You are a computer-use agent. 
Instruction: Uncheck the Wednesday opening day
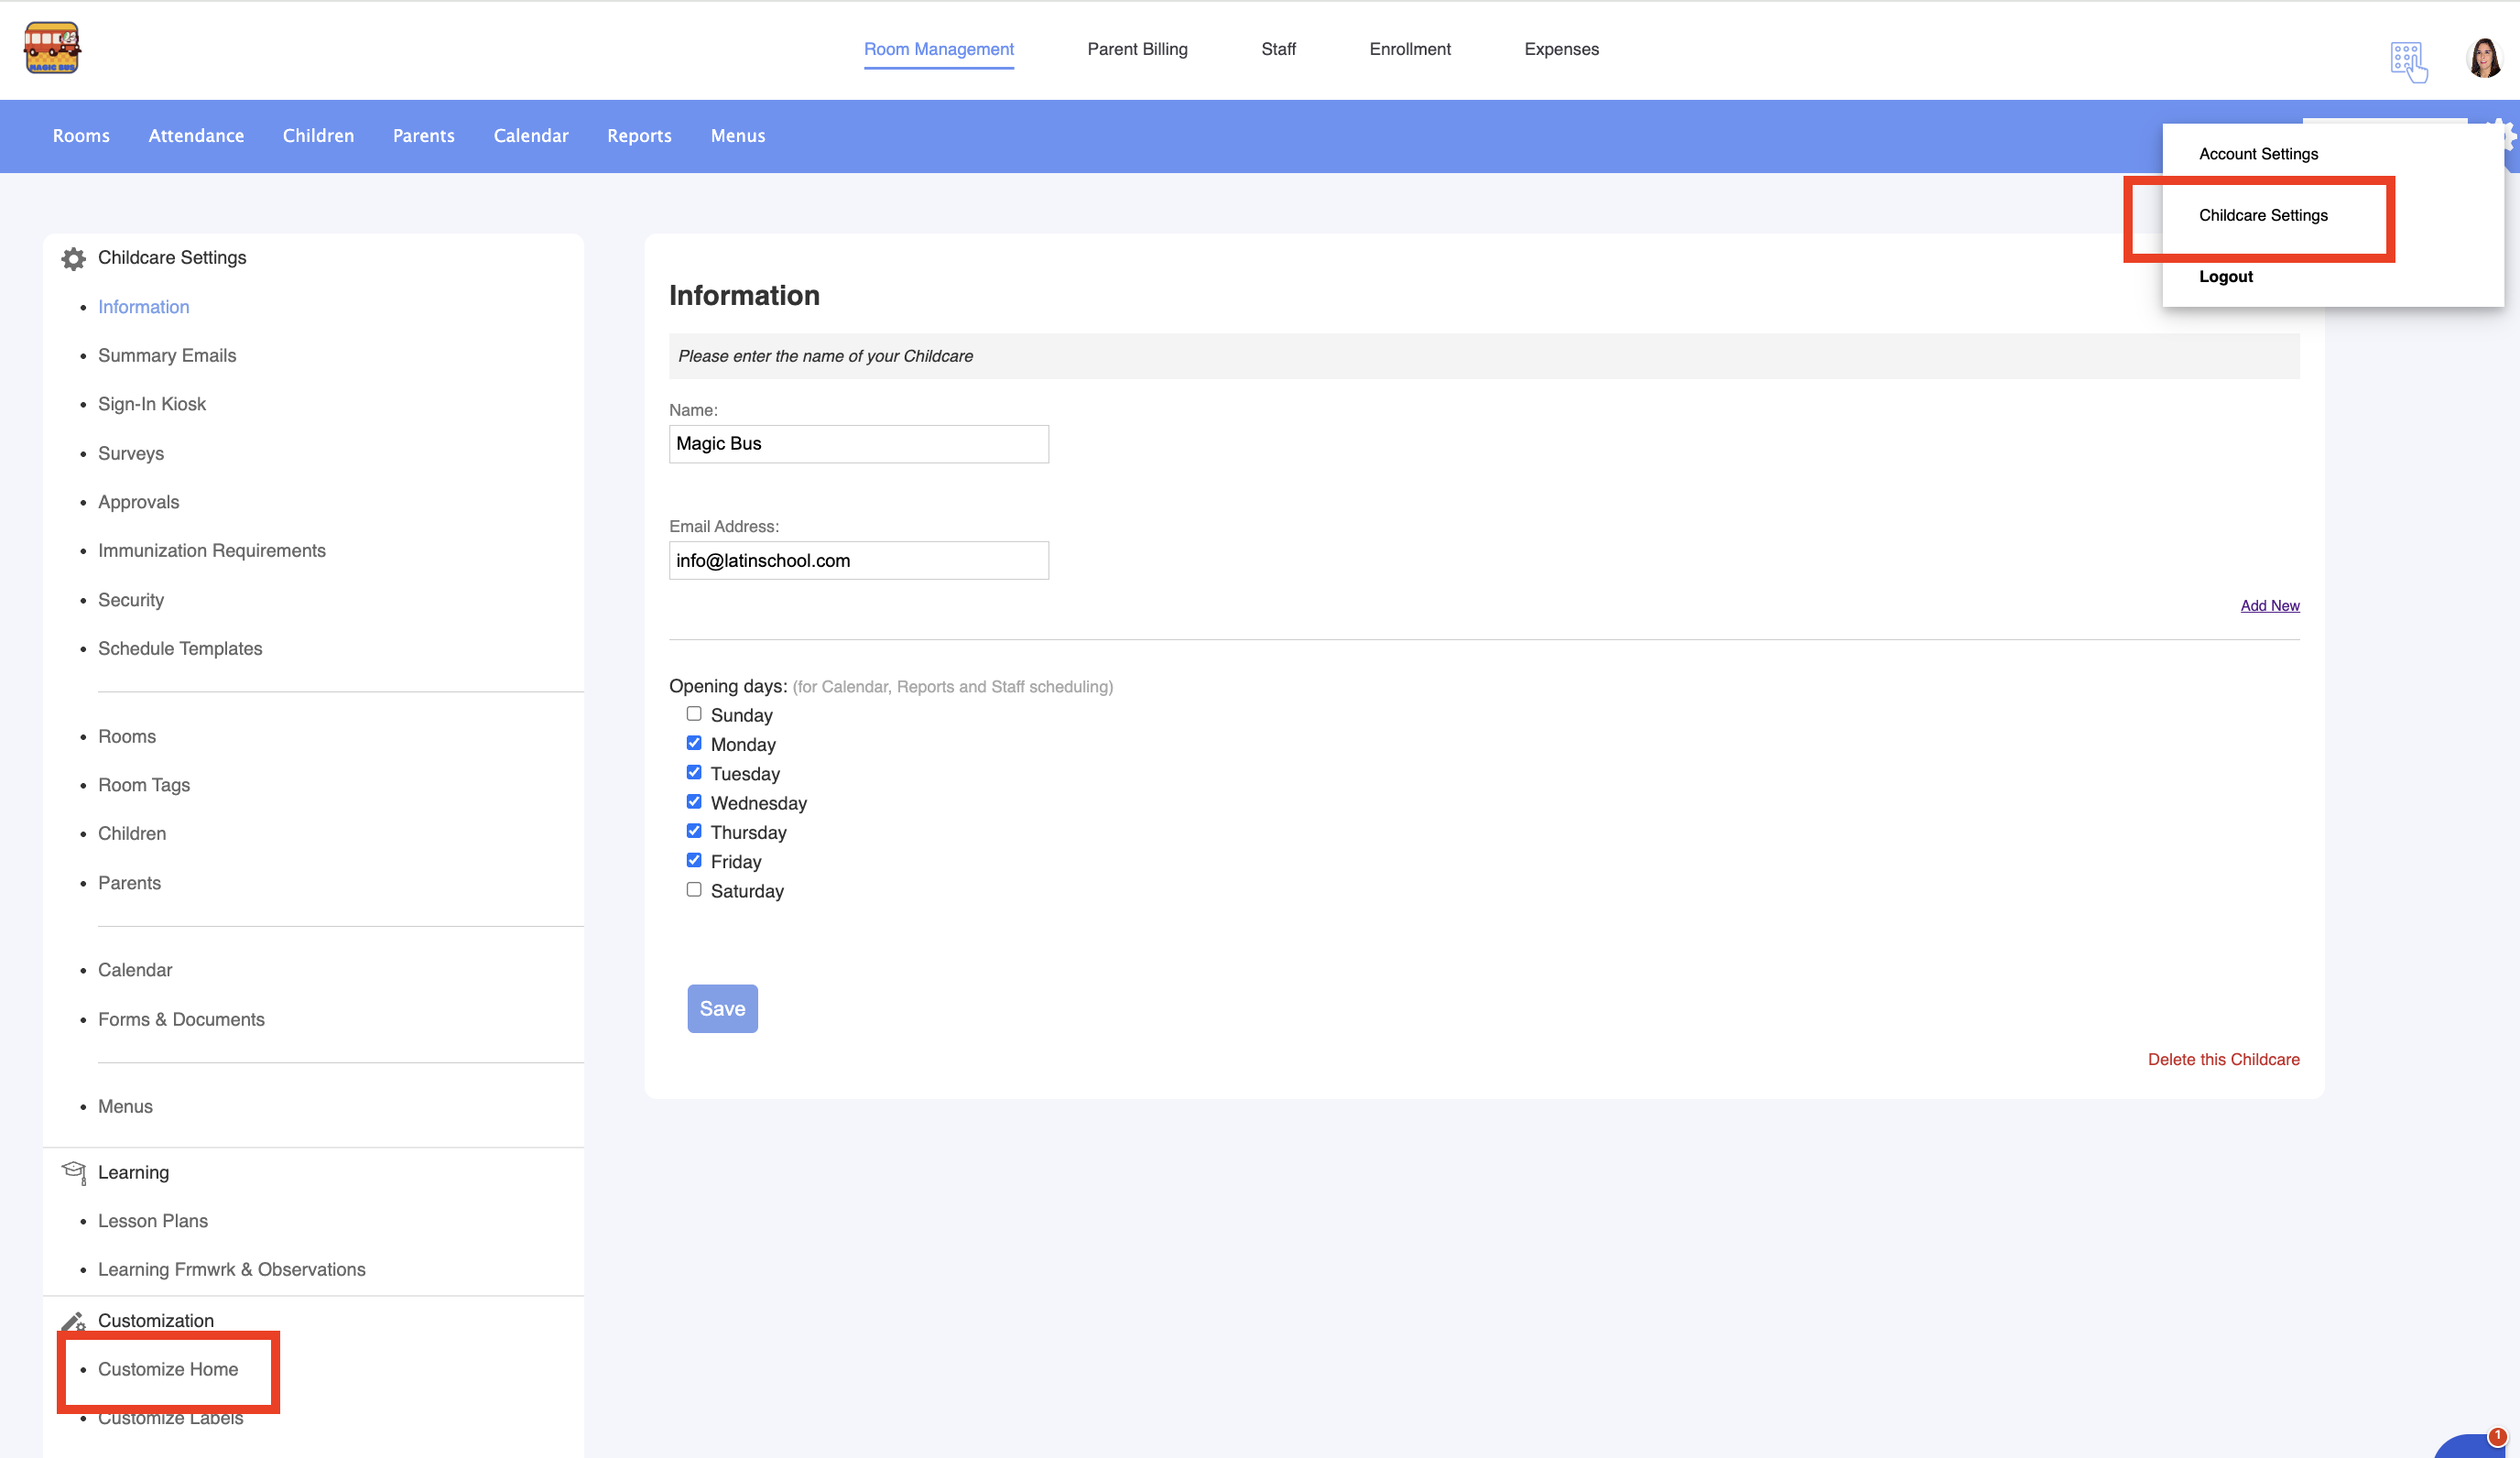pyautogui.click(x=694, y=802)
